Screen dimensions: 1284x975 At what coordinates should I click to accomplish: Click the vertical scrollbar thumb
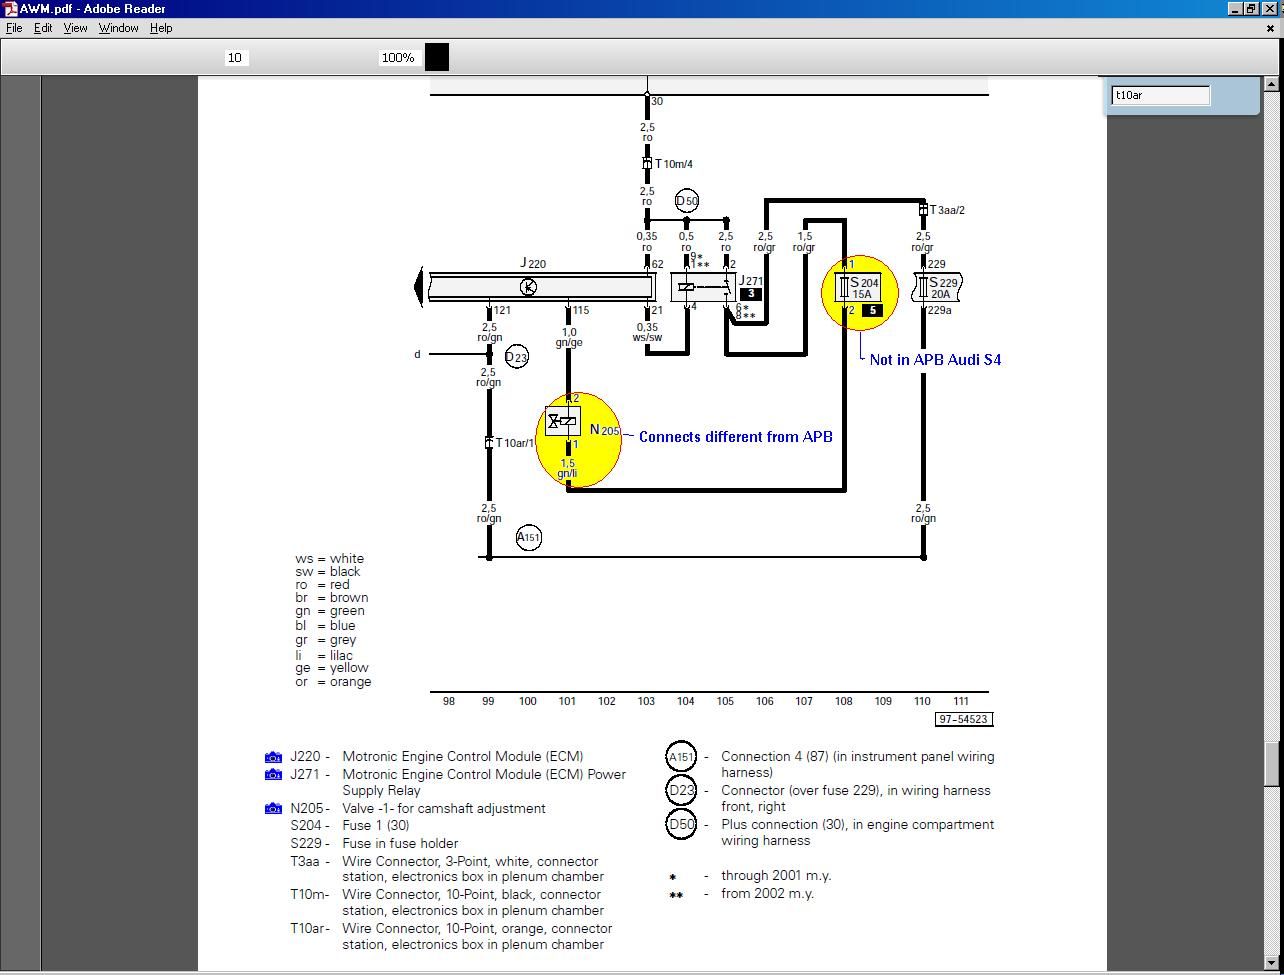pos(1272,765)
